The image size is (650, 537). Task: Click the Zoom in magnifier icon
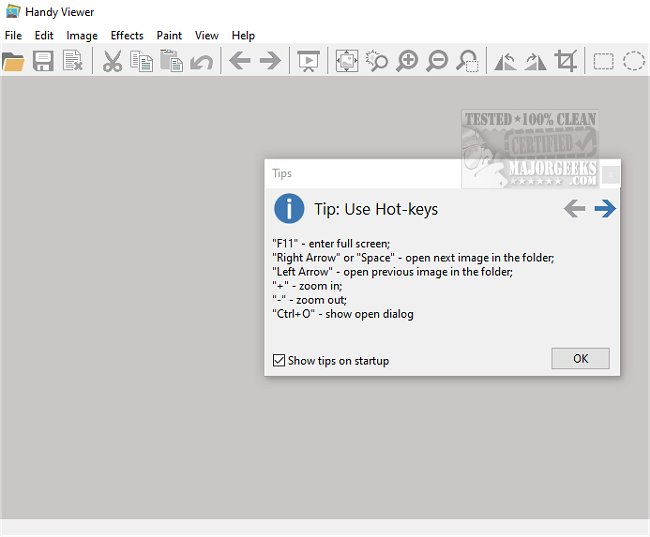tap(407, 62)
